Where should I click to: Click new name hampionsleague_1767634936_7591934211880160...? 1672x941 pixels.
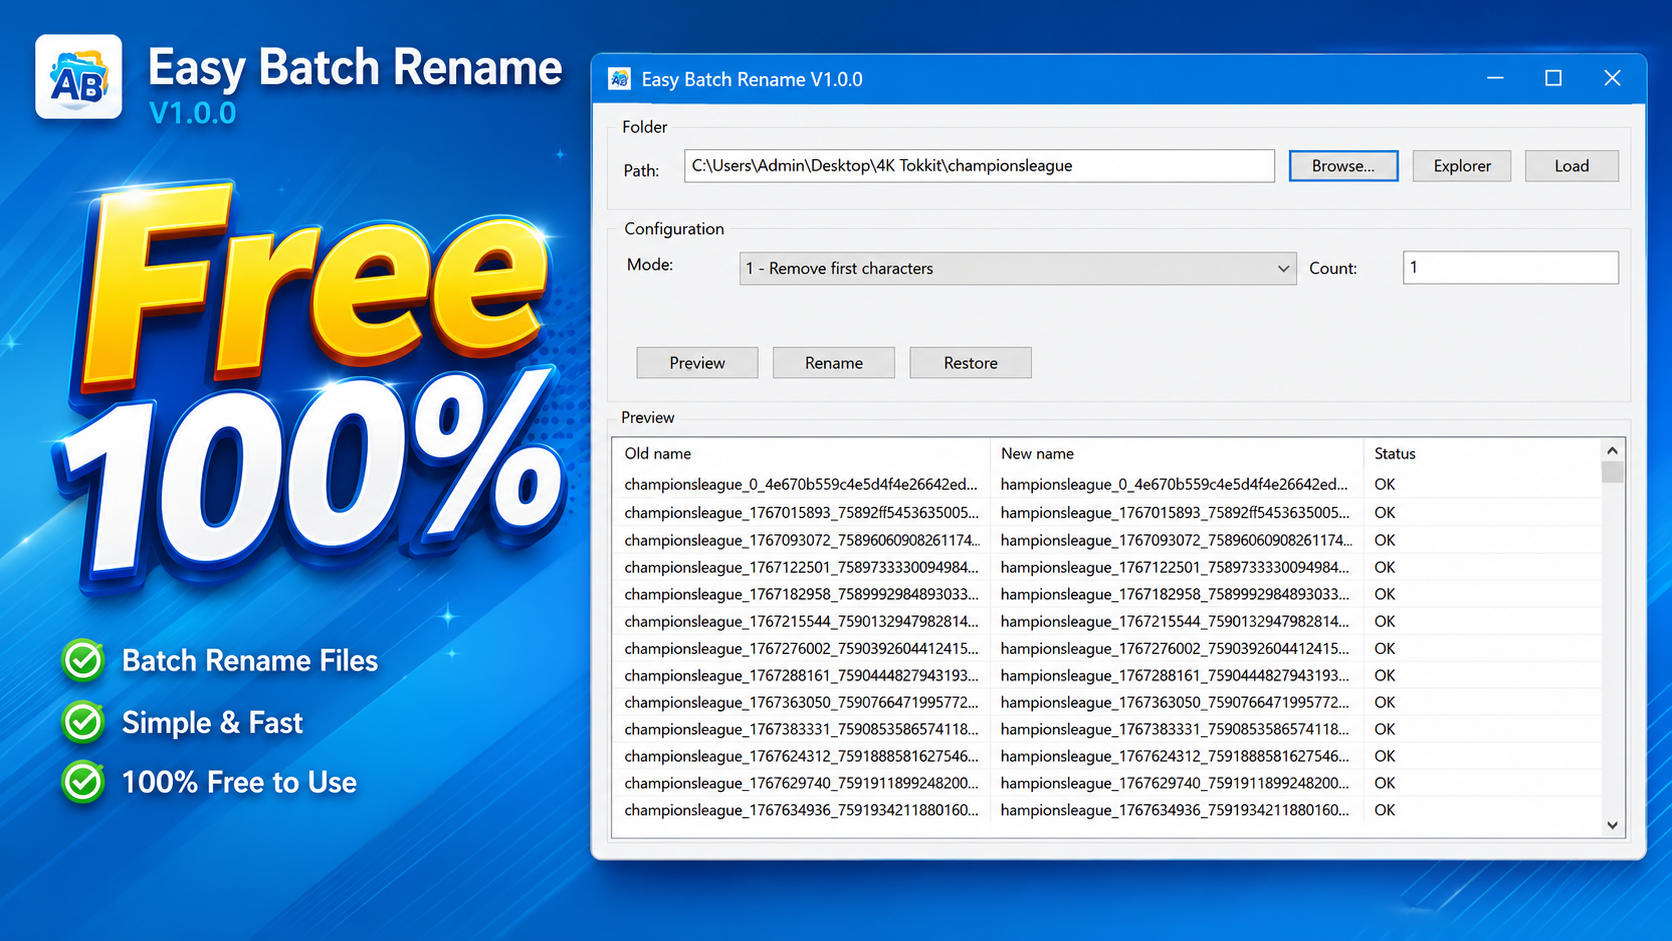[1175, 810]
